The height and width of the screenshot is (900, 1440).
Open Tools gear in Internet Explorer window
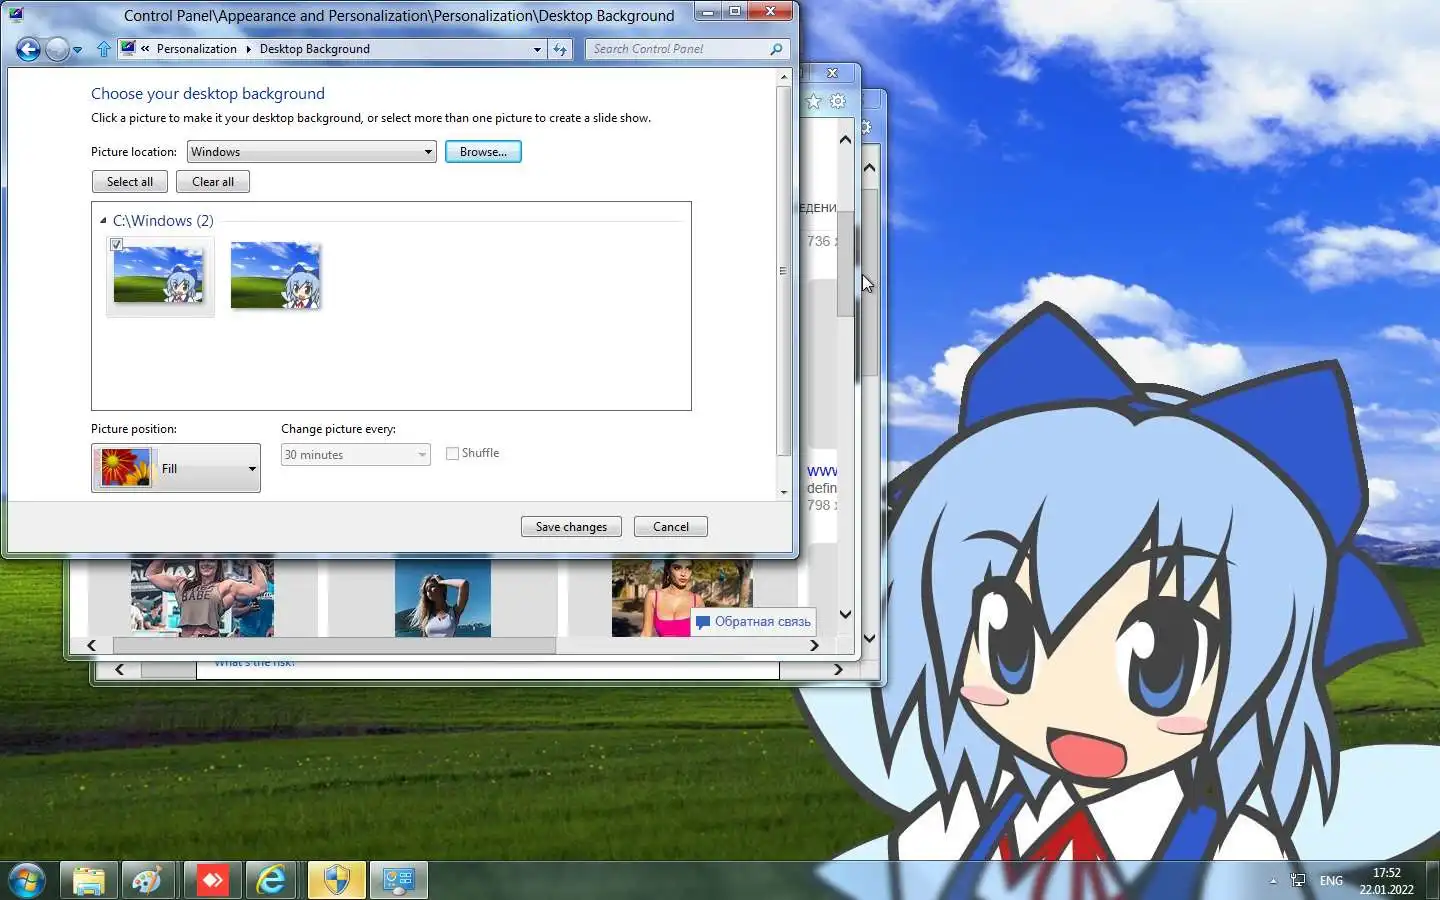pos(838,101)
